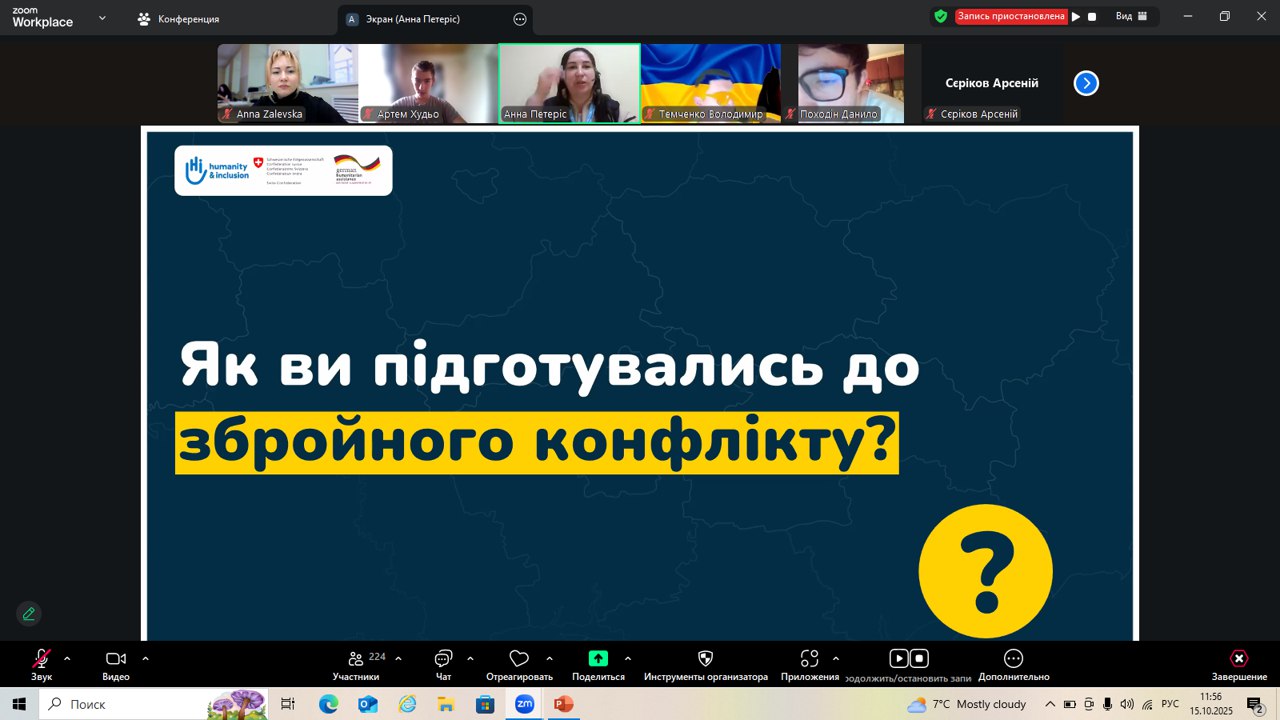Toggle the camera (Видео) button
The height and width of the screenshot is (720, 1280).
click(x=116, y=659)
